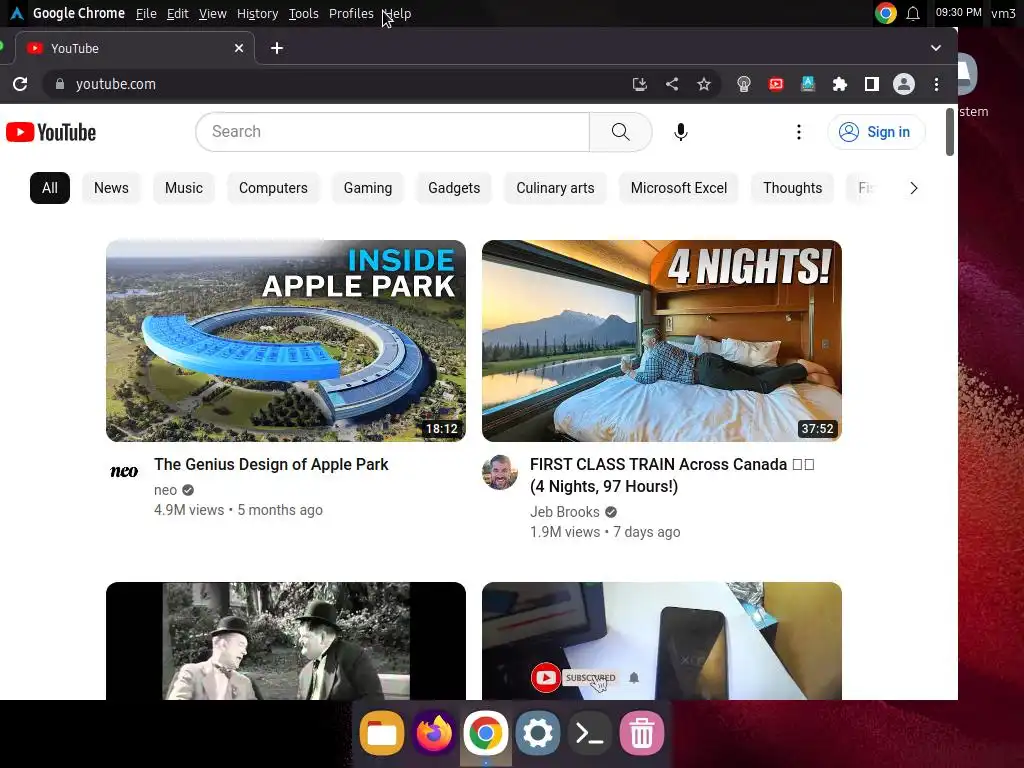Open Extensions puzzle piece menu

pyautogui.click(x=840, y=84)
